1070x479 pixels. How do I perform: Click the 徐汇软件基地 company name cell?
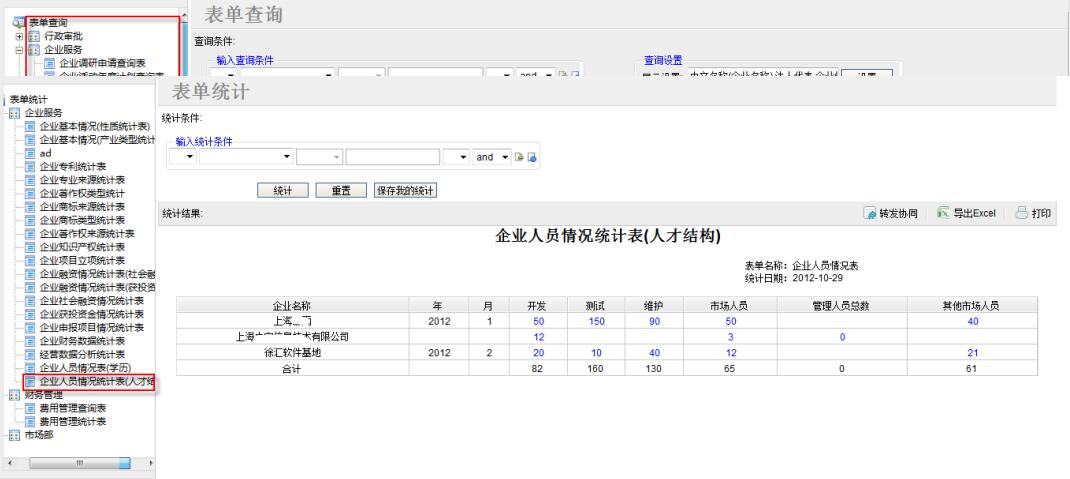coord(292,353)
